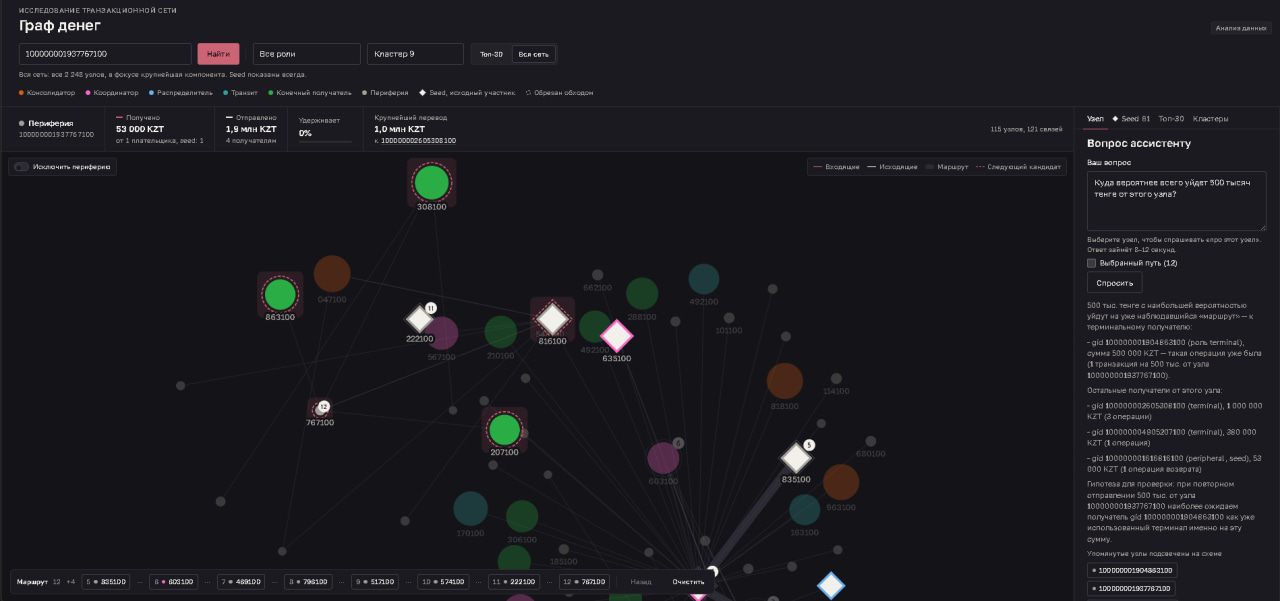1280x601 pixels.
Task: Click 'Координатор' pink legend dot
Action: (88, 93)
